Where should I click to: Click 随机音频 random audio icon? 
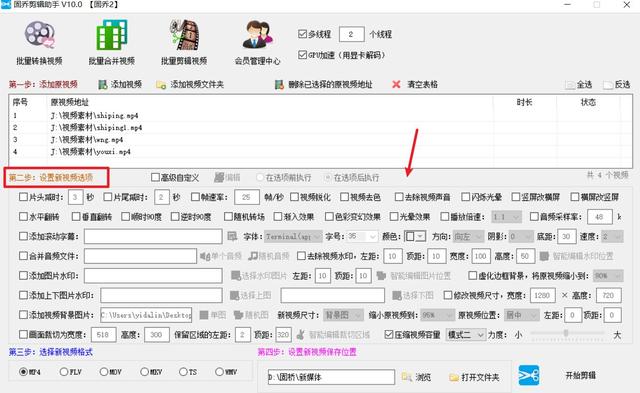(253, 256)
